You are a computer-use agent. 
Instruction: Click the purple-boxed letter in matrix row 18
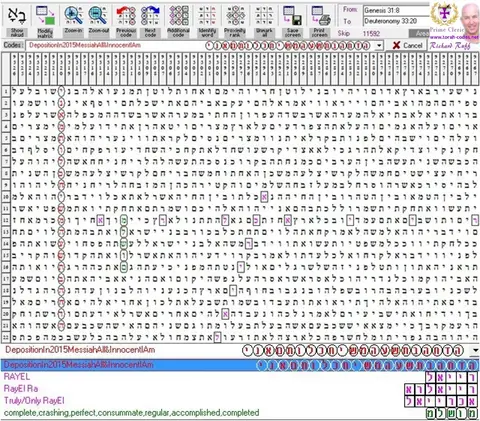[233, 291]
